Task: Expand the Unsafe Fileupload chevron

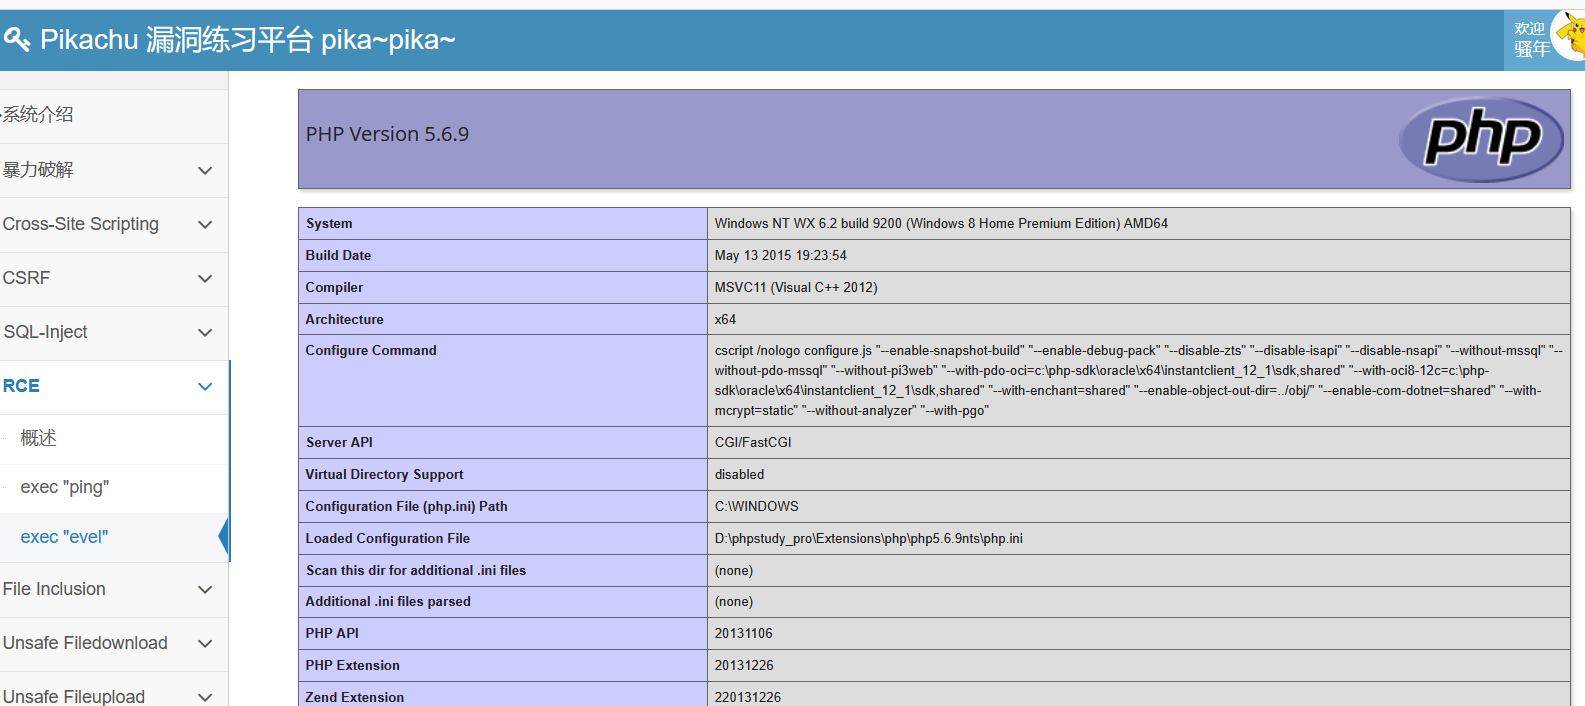Action: [205, 697]
